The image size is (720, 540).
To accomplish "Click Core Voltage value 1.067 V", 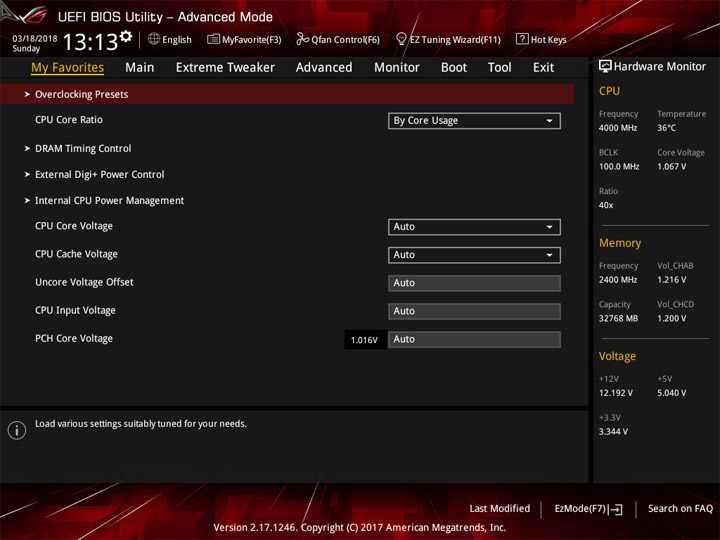I will (x=671, y=167).
